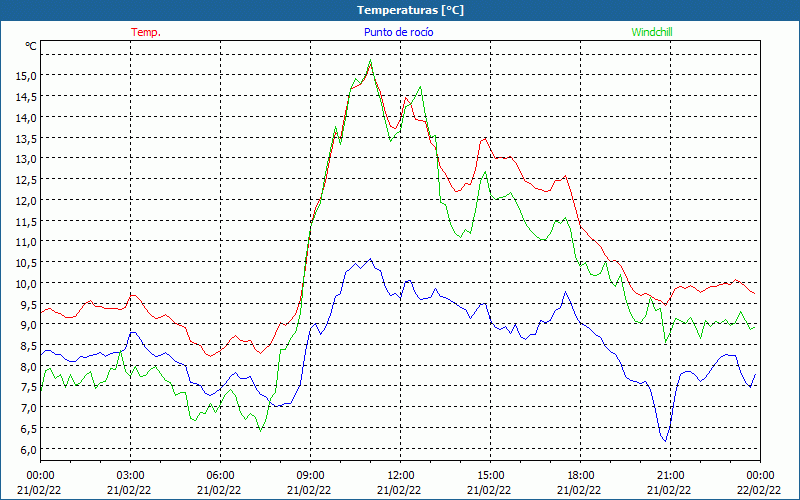Screen dimensions: 800x500
Task: Click the 7,0 y-axis value
Action: coord(28,408)
